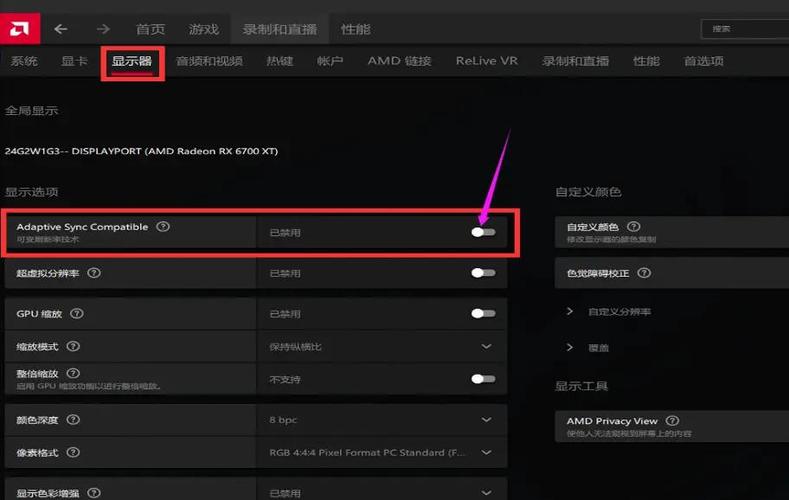
Task: Open 首页 top menu
Action: pyautogui.click(x=150, y=29)
